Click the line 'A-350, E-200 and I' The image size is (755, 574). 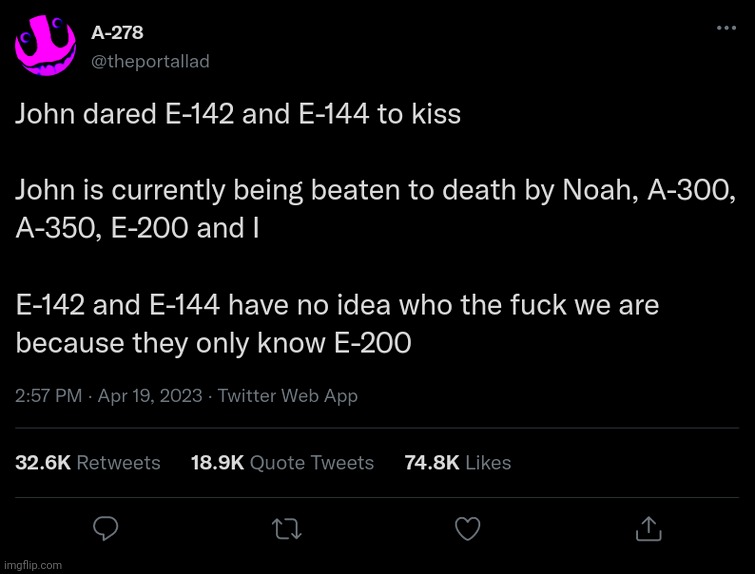point(137,228)
